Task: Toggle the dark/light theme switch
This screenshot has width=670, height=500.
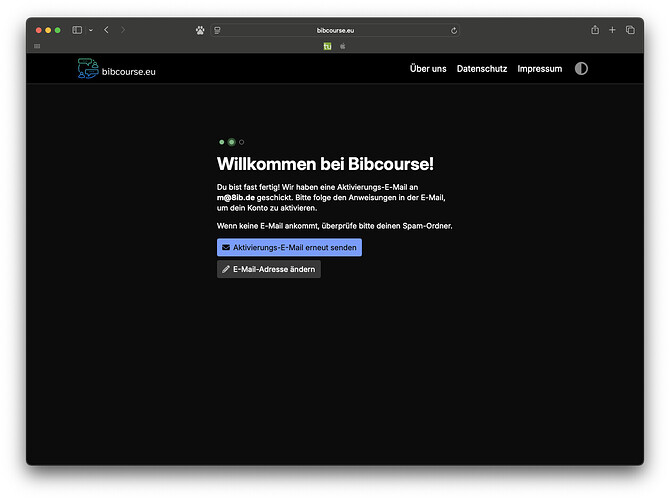Action: [581, 69]
